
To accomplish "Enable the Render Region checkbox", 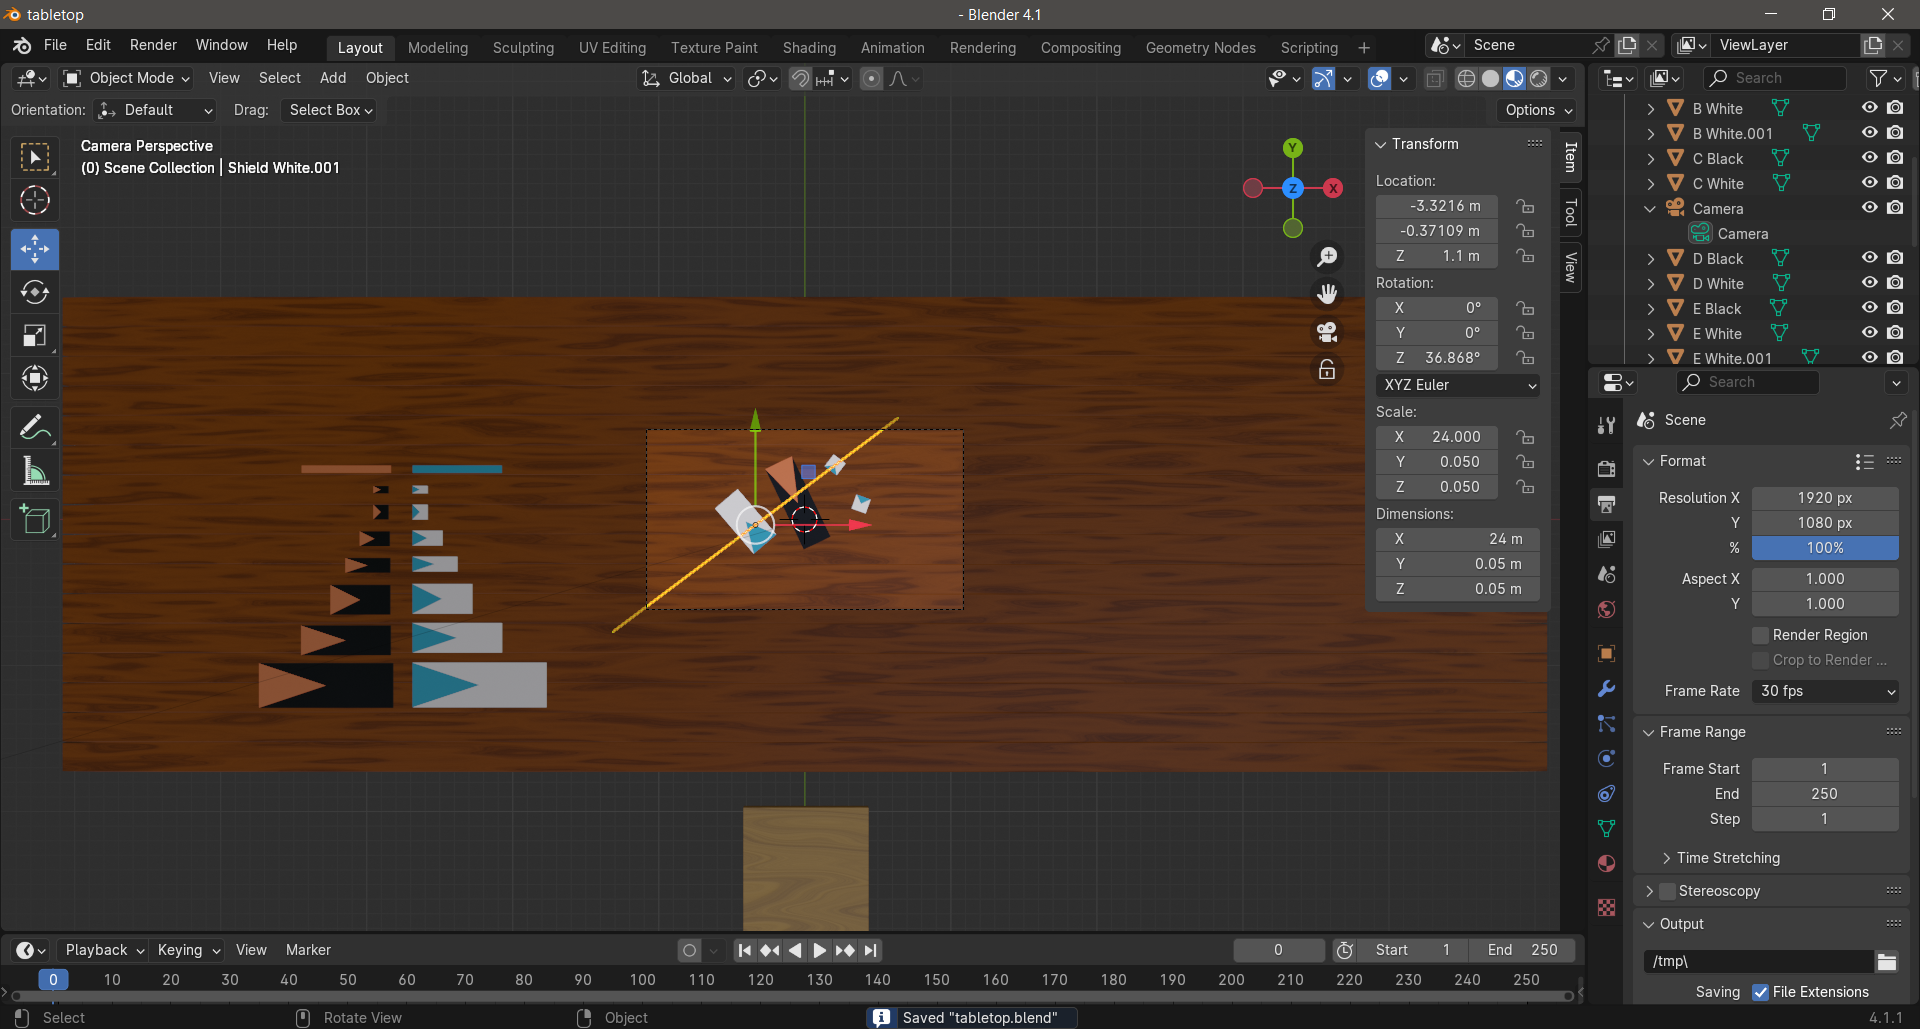I will tap(1761, 635).
